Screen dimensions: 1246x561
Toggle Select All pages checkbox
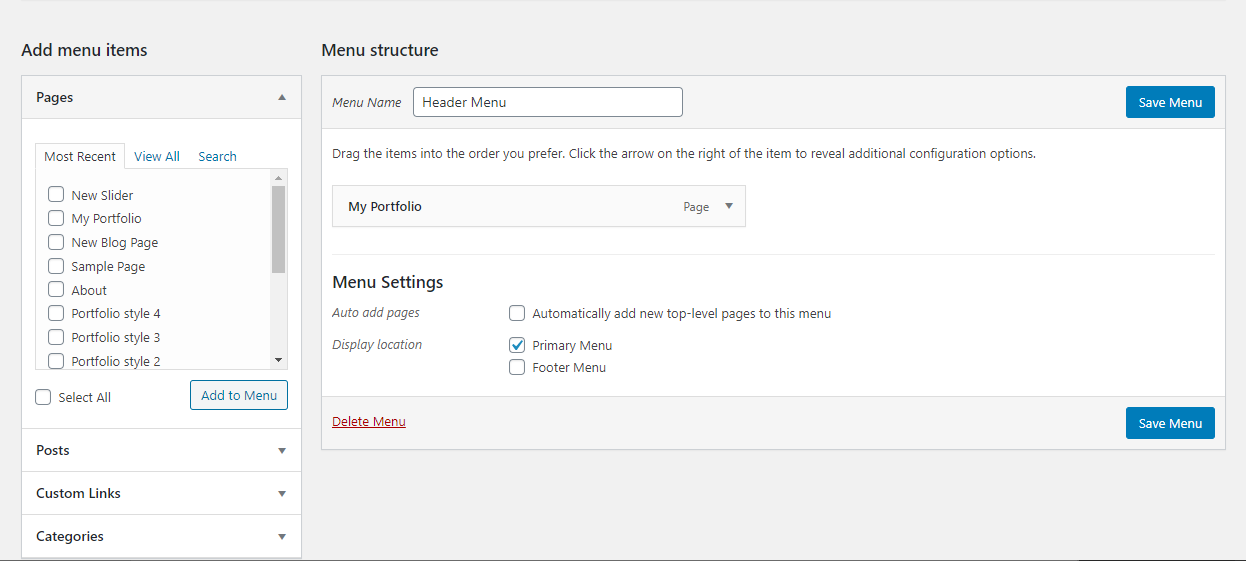point(43,397)
